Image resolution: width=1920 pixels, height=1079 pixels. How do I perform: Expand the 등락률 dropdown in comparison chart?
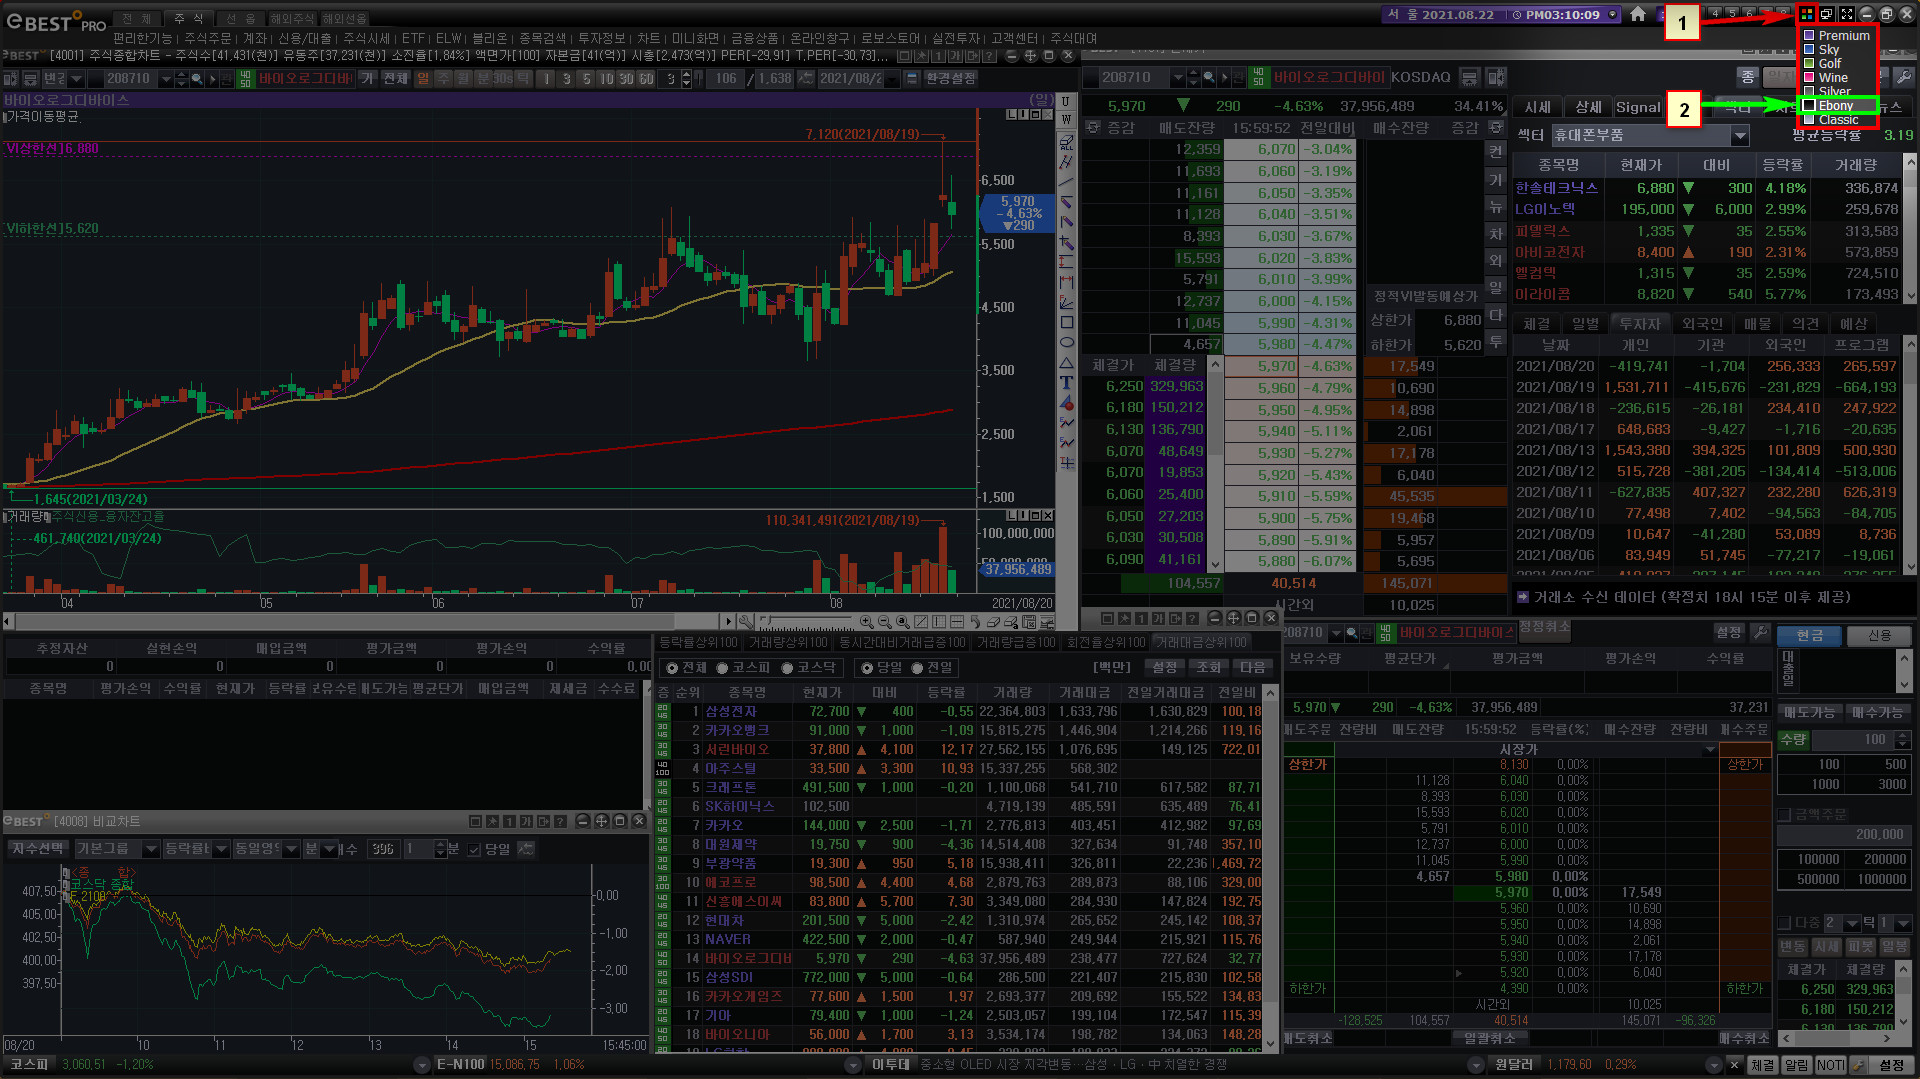tap(222, 849)
